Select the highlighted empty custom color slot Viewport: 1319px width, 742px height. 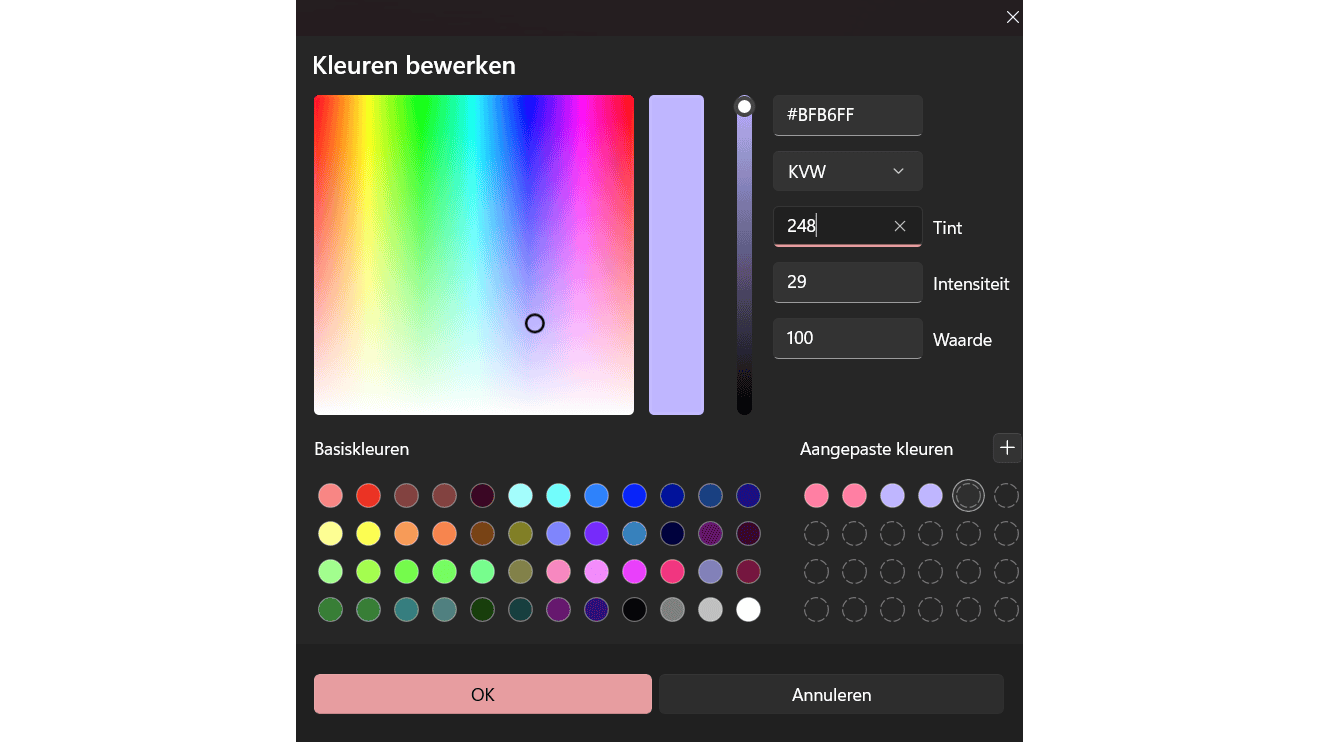pos(968,495)
